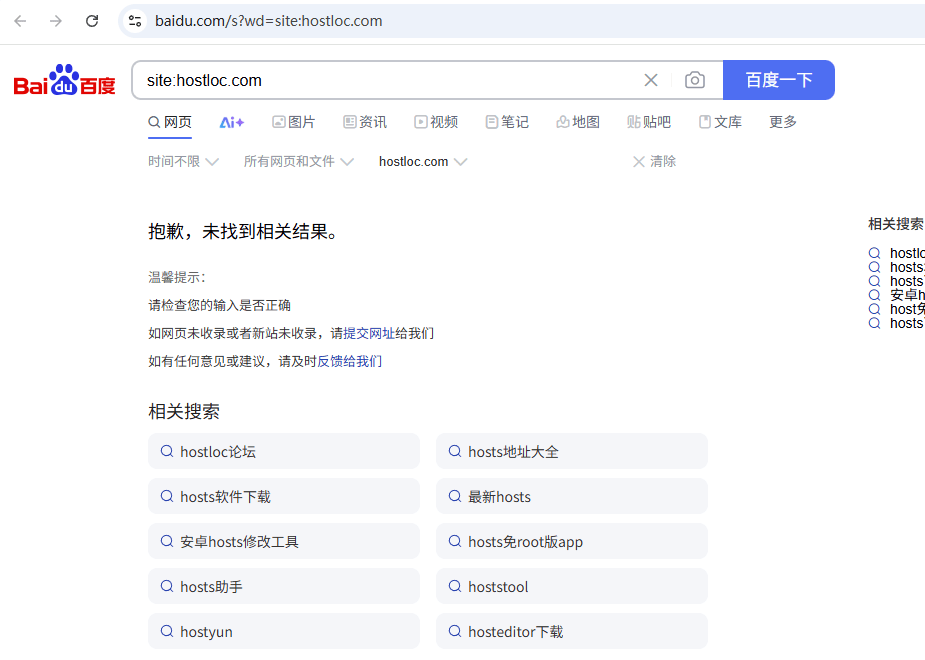This screenshot has height=660, width=925.
Task: Click 清除 to clear filters
Action: coord(654,162)
